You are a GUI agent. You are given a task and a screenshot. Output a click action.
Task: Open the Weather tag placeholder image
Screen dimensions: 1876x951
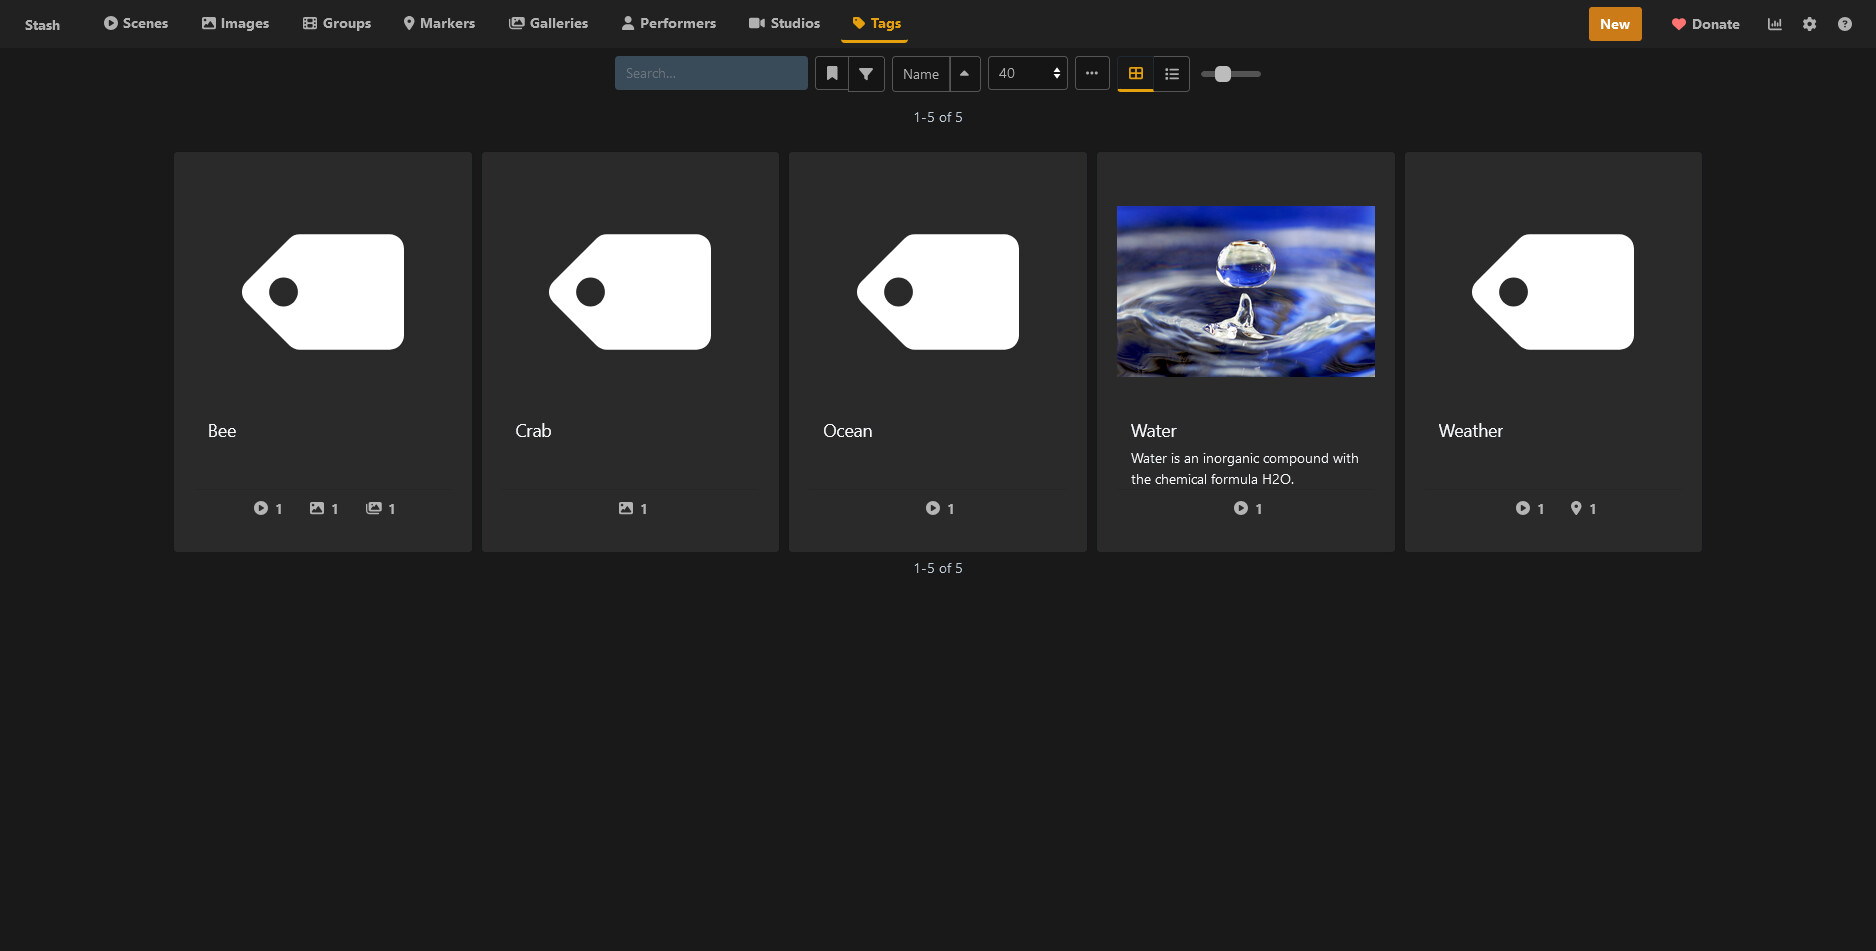coord(1553,292)
